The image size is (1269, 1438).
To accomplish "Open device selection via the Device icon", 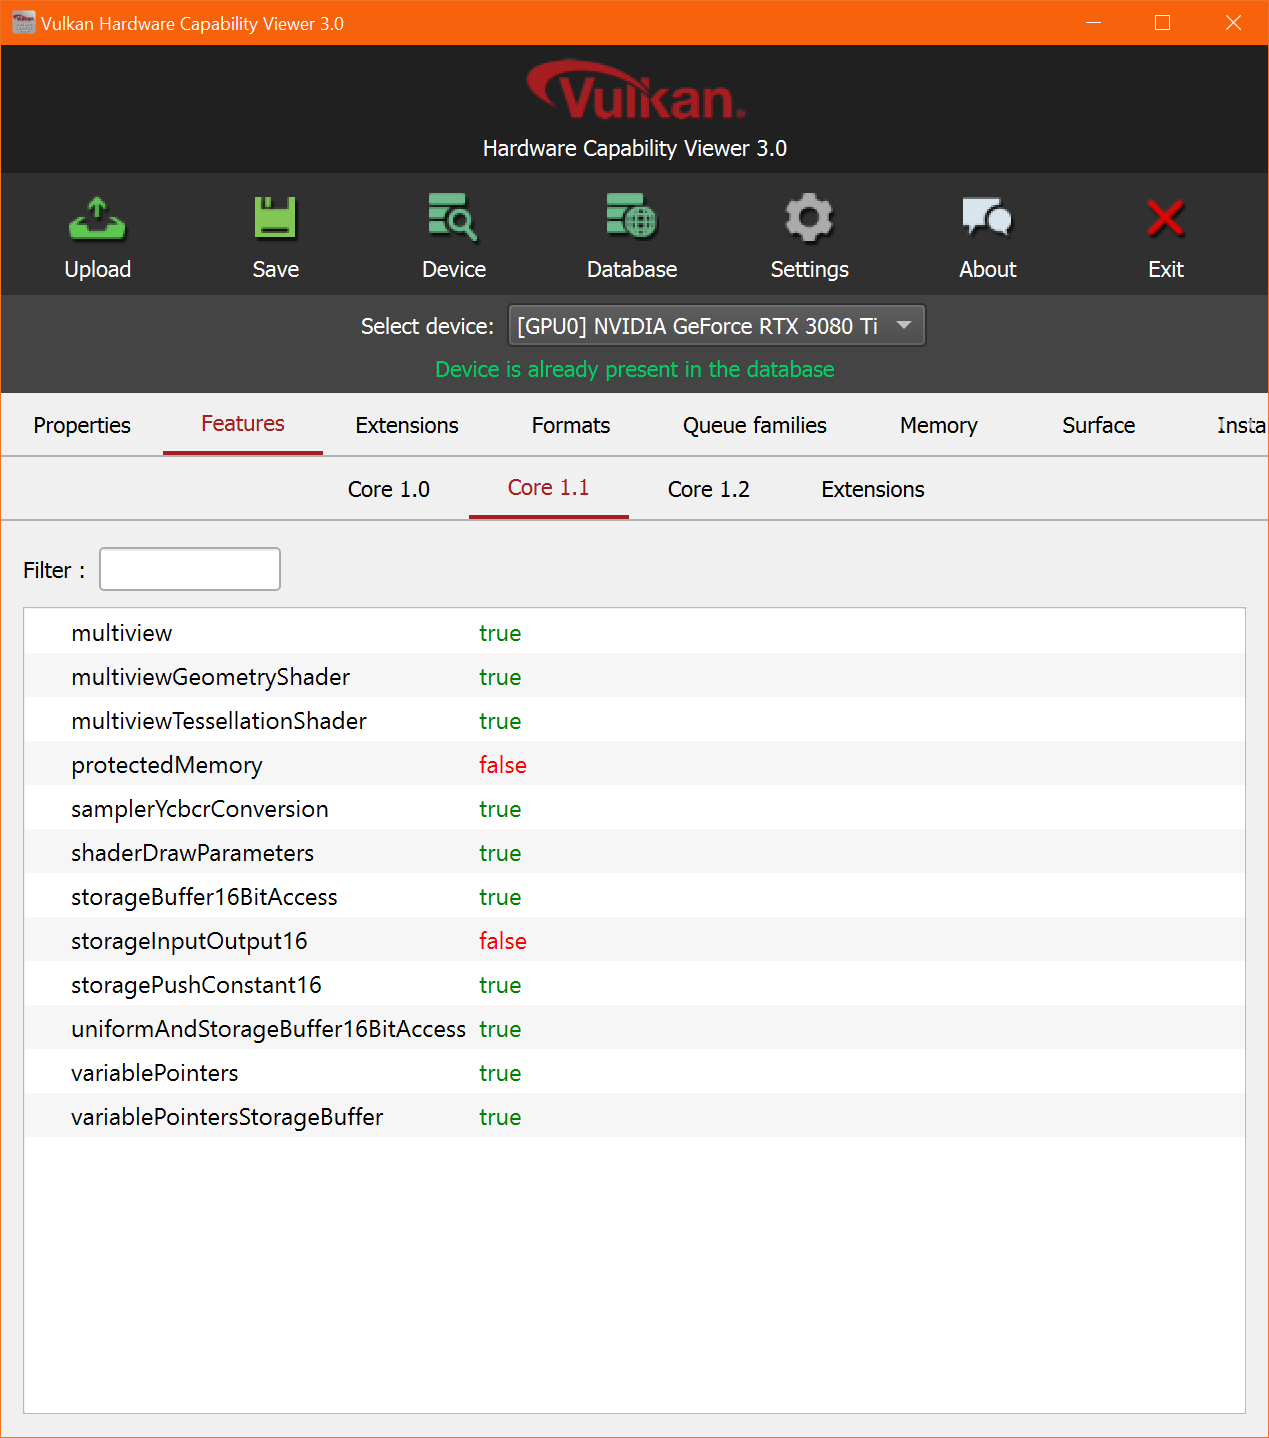I will click(453, 218).
